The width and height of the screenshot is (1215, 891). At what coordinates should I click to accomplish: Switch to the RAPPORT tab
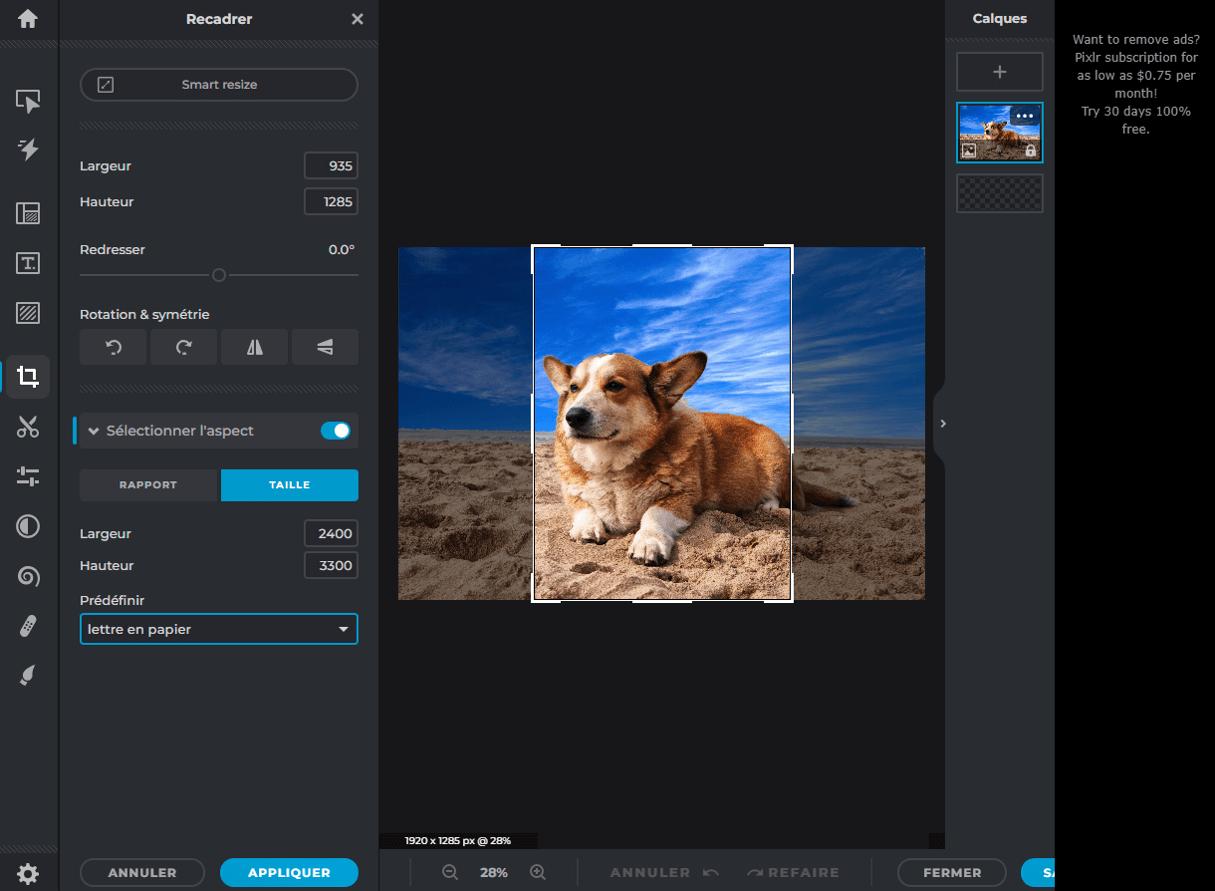click(x=148, y=484)
